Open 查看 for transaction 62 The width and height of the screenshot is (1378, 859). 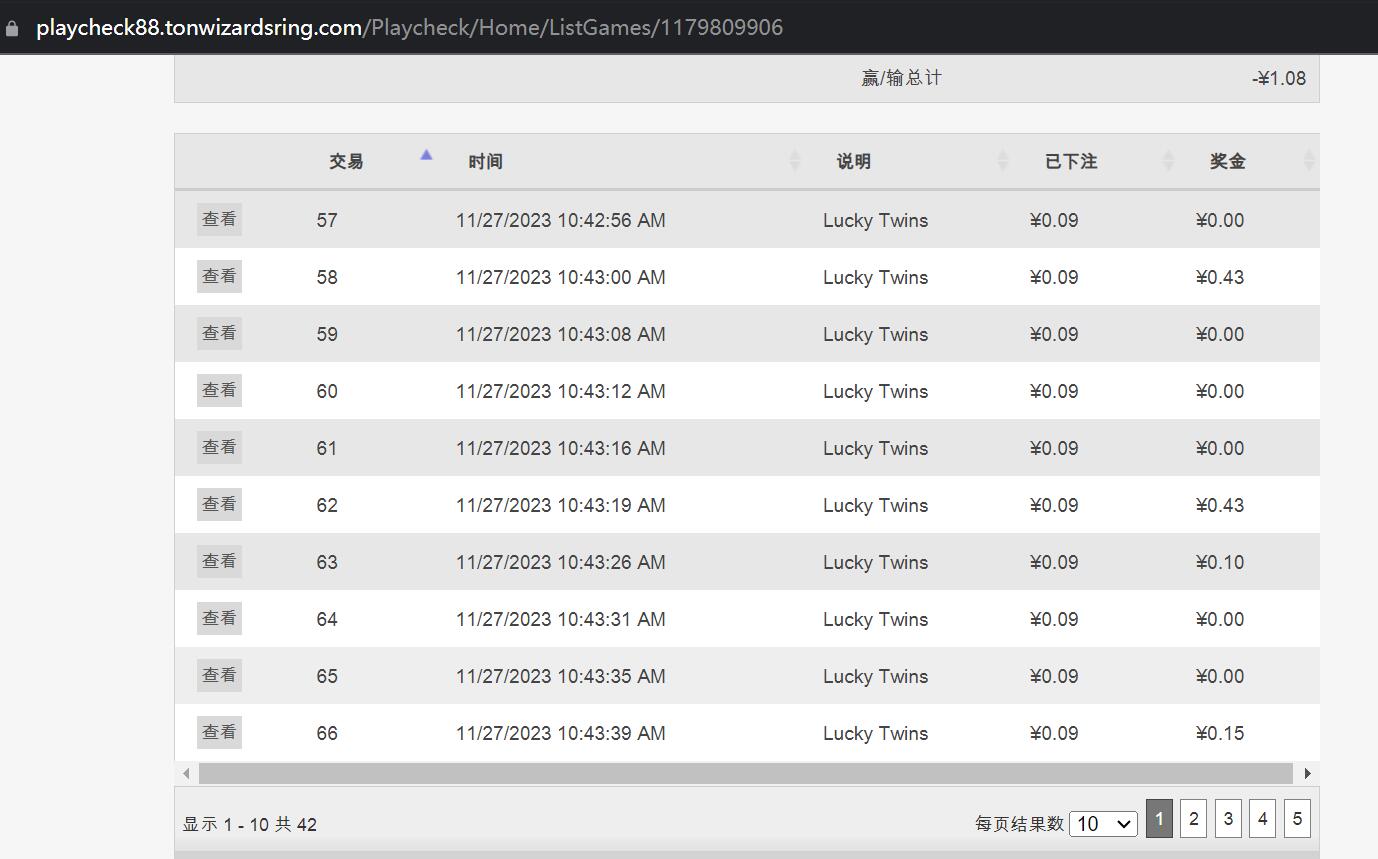[x=219, y=504]
